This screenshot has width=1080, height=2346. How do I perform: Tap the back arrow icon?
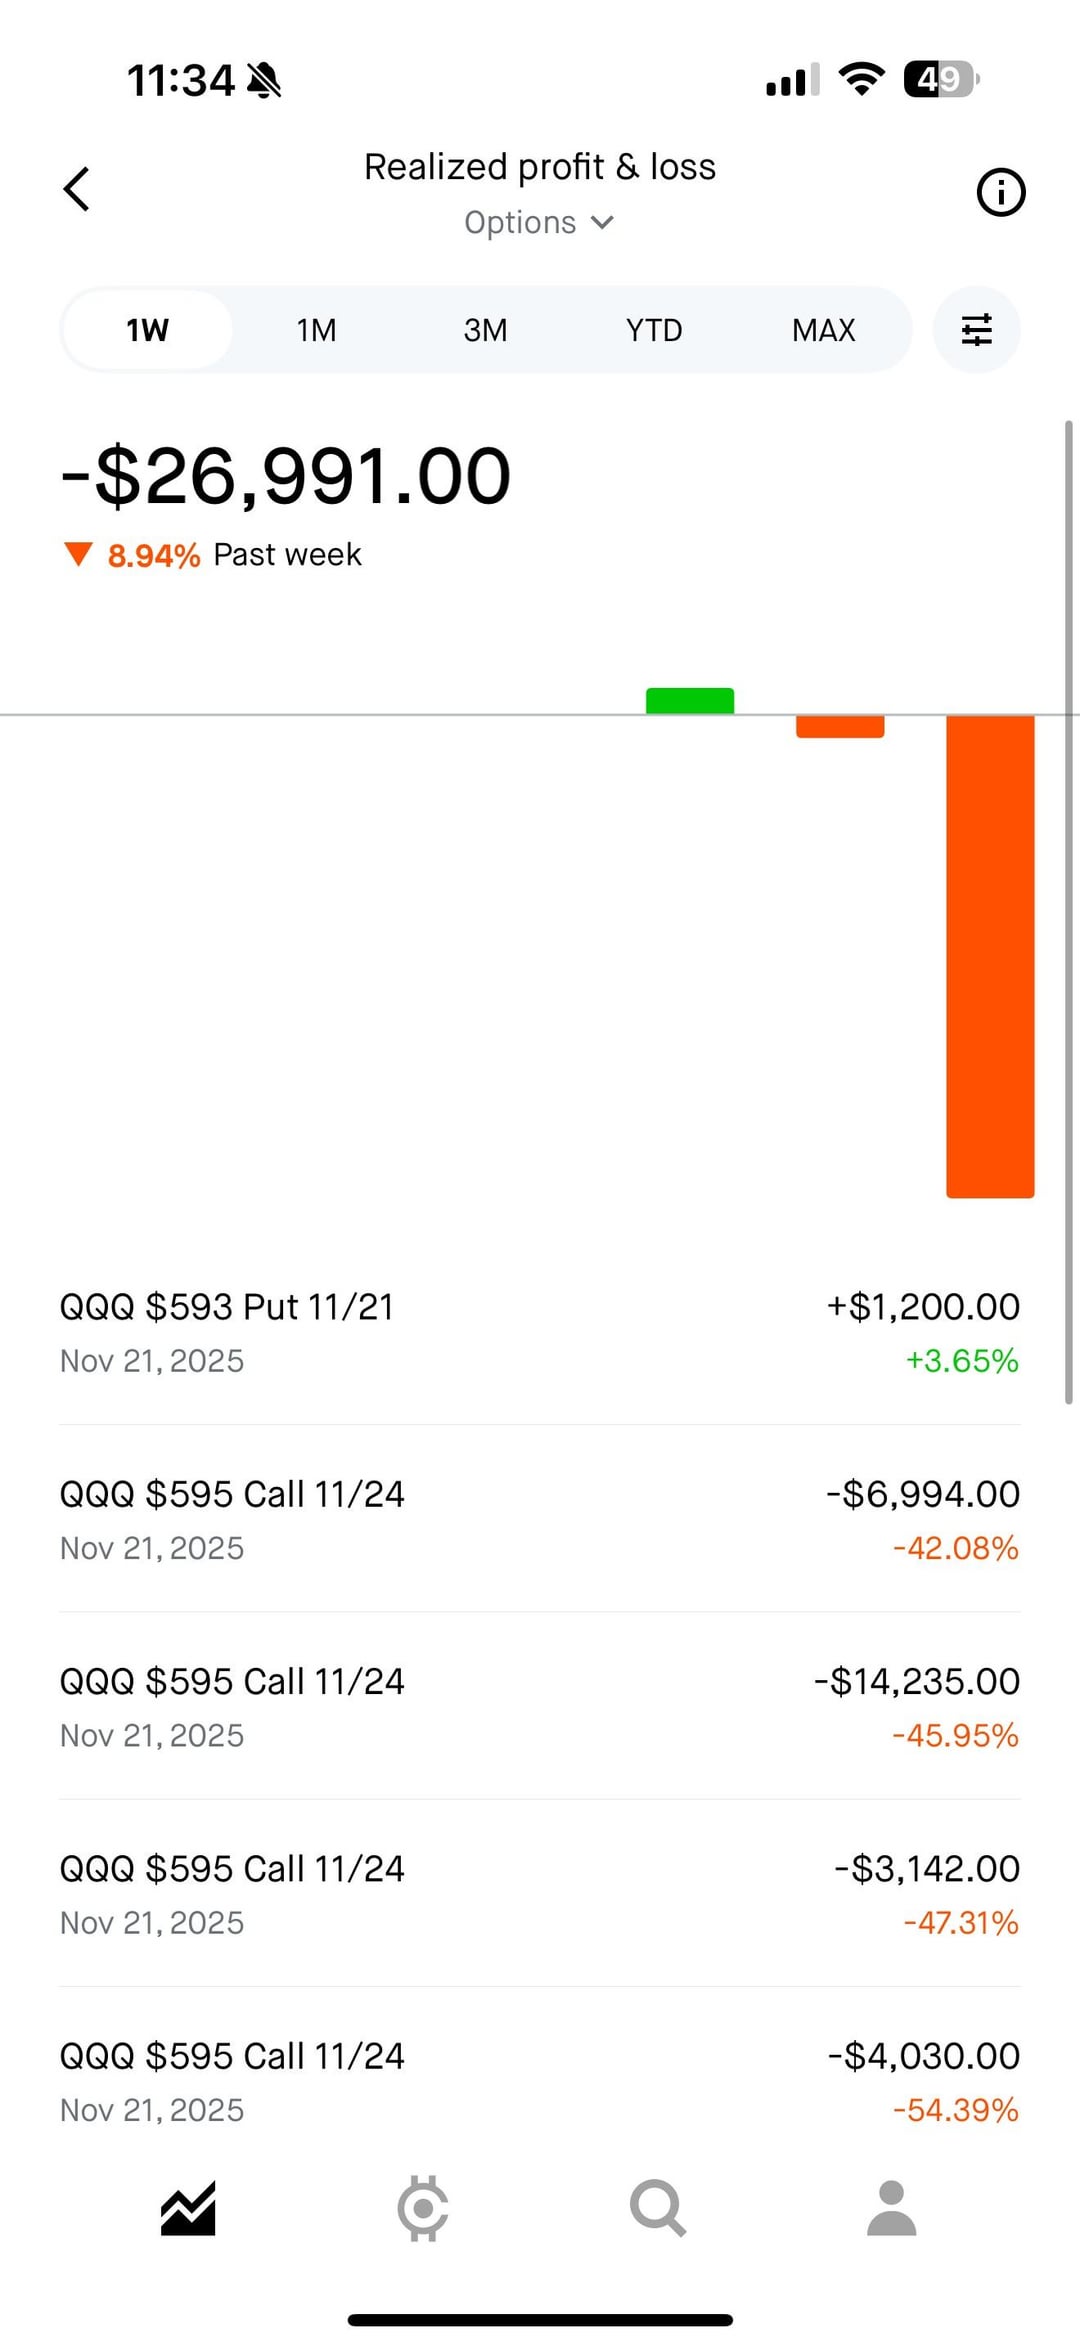[77, 189]
